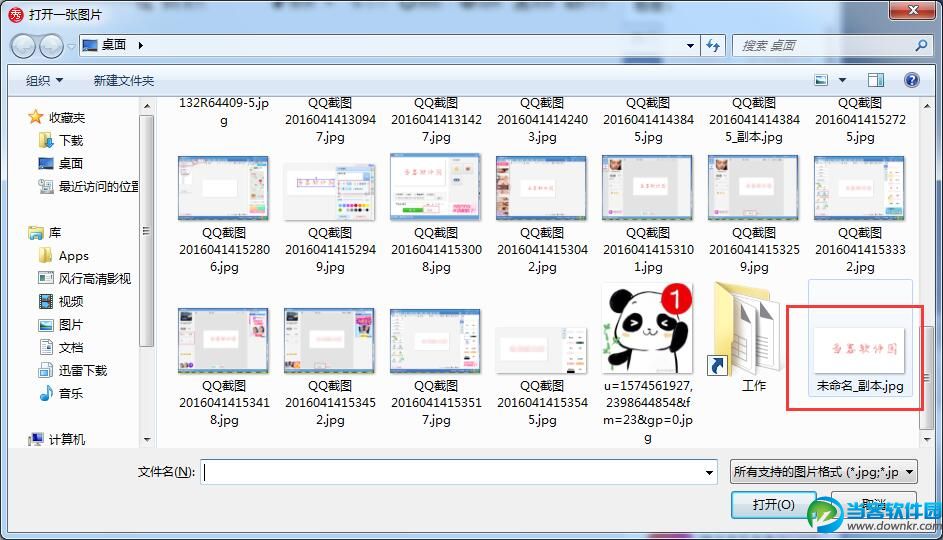Screen dimensions: 943x540
Task: Close the 打开一张图片 dialog
Action: pos(913,10)
